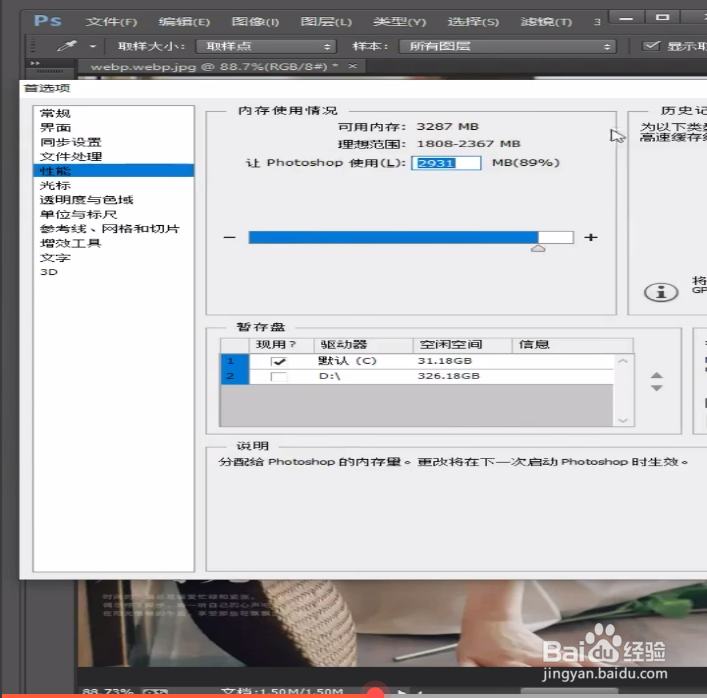Viewport: 707px width, 698px height.
Task: Select 文字 in preferences list
Action: click(114, 257)
